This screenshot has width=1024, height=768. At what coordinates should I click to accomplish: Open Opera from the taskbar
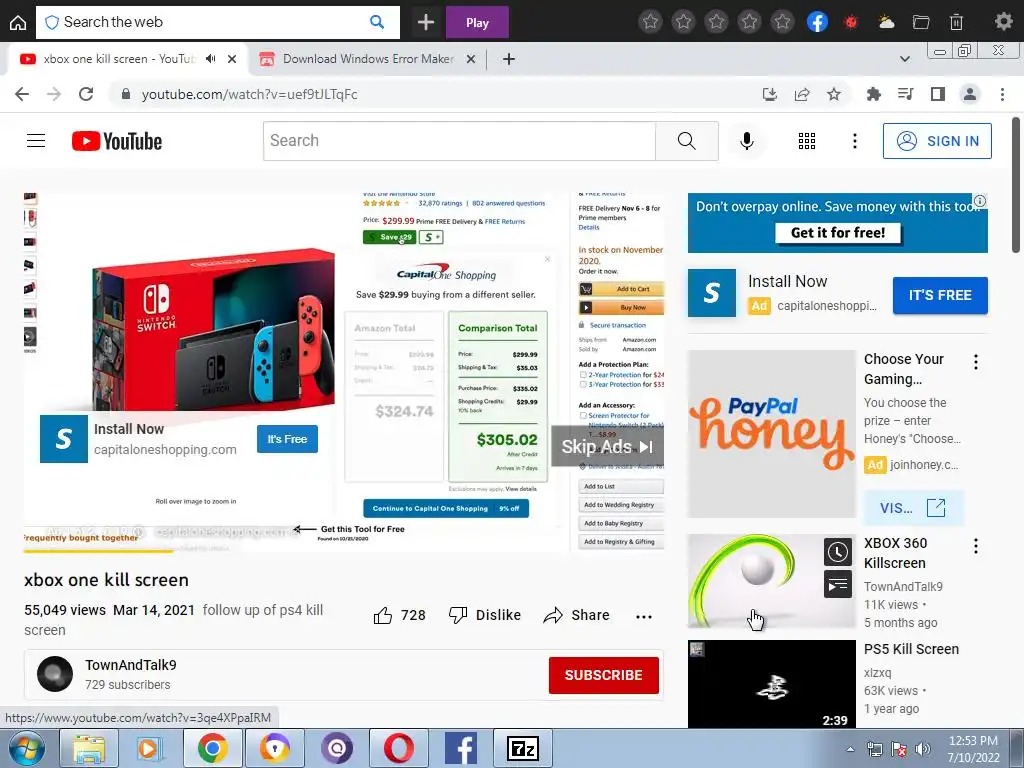pos(398,748)
